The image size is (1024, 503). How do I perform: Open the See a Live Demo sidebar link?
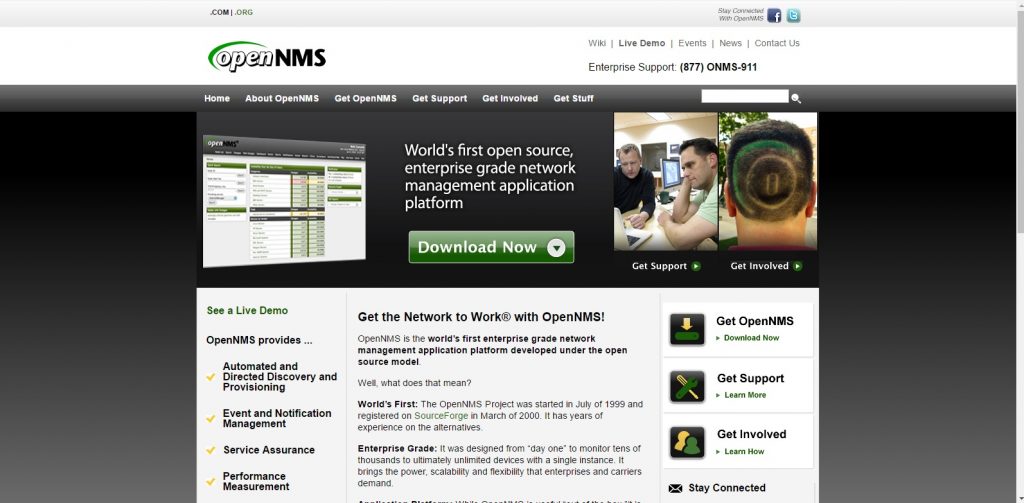click(247, 311)
